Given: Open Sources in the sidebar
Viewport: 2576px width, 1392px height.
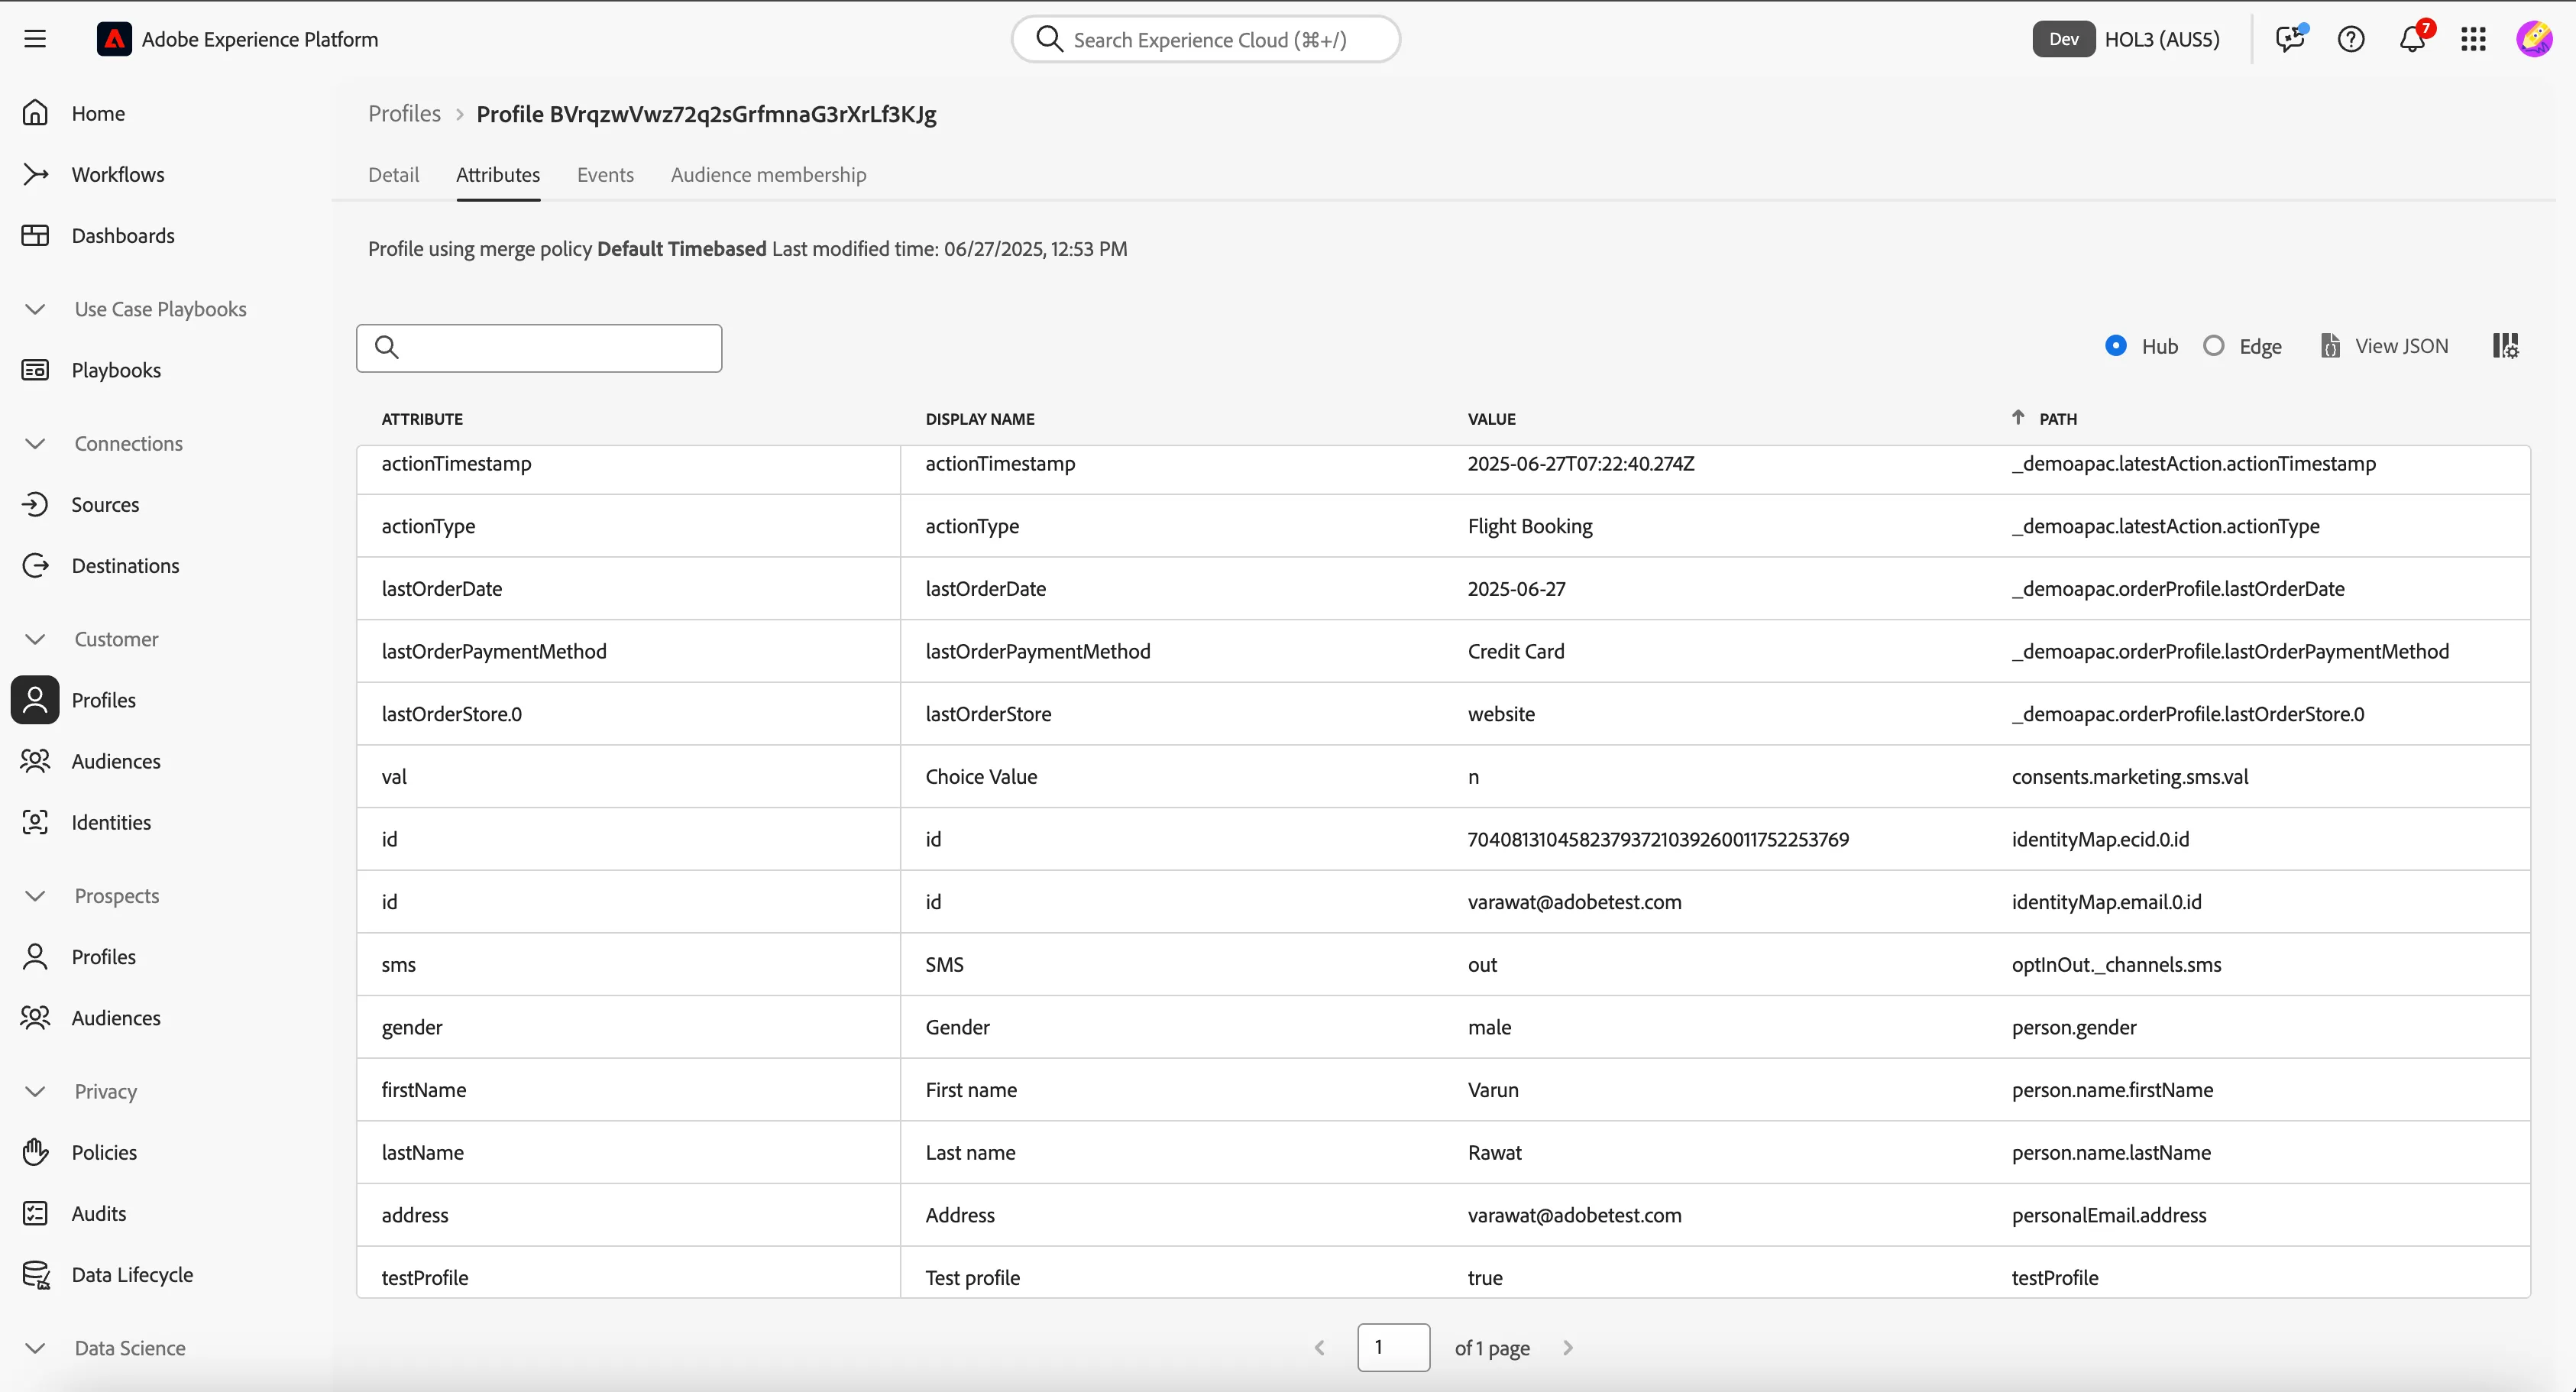Looking at the screenshot, I should click(105, 505).
